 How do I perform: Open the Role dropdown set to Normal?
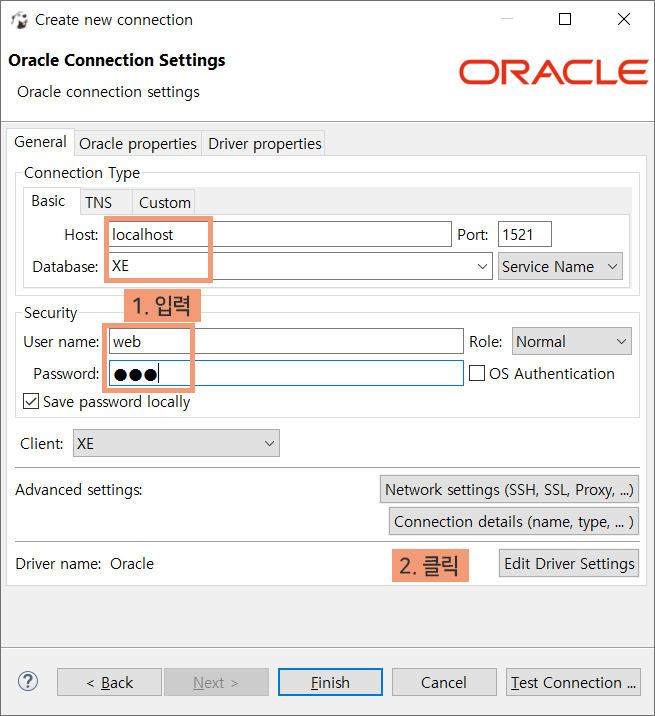point(571,341)
